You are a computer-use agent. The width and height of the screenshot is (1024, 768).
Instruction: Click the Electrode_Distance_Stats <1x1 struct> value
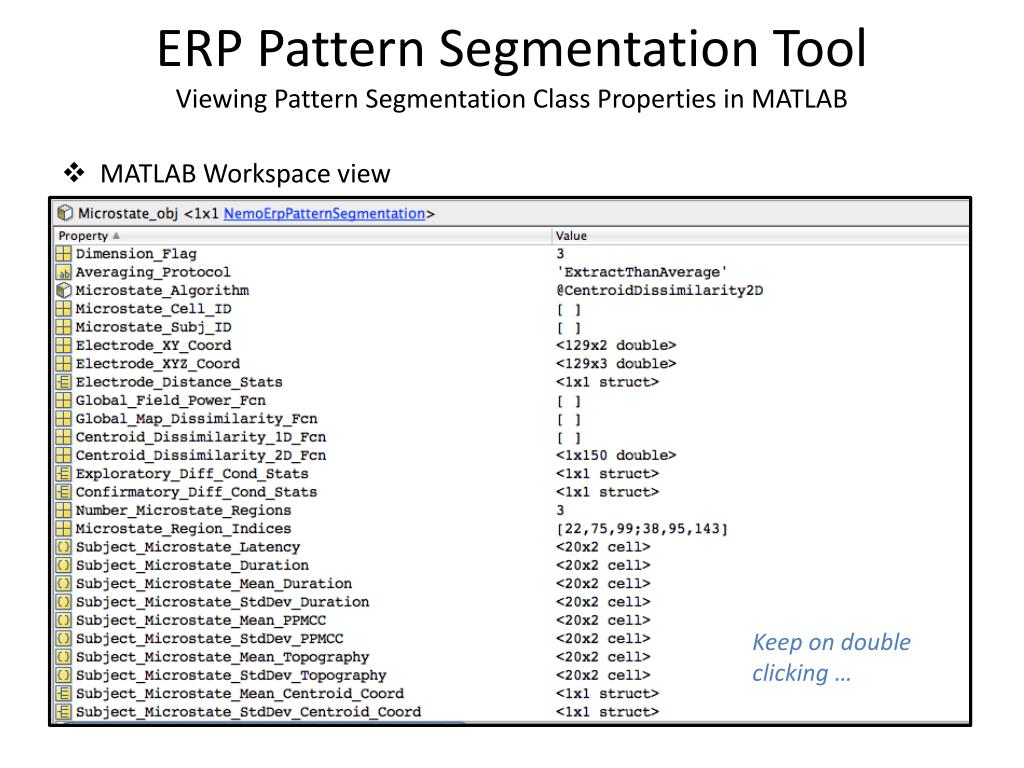(x=607, y=381)
